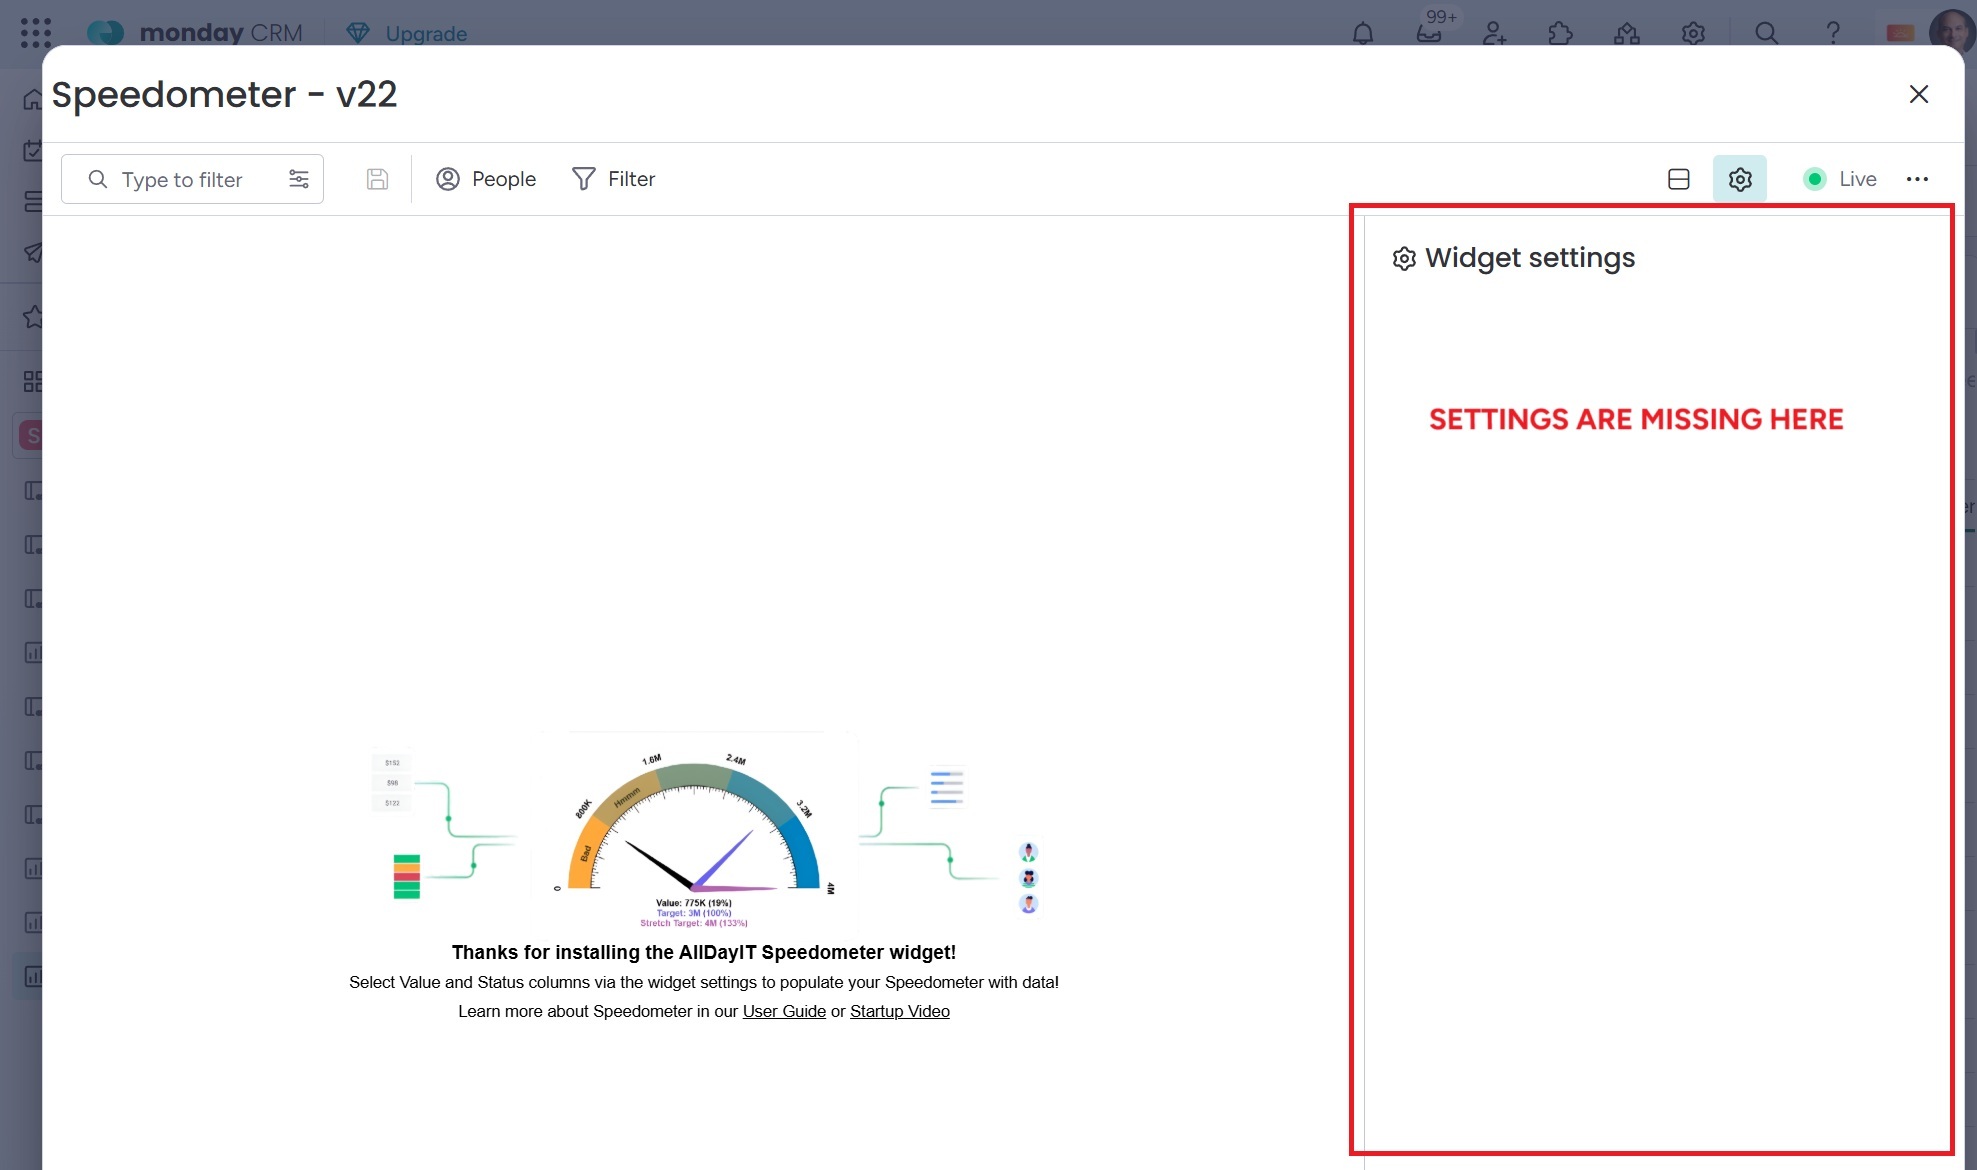The image size is (1977, 1170).
Task: Open the Filter menu
Action: (x=613, y=179)
